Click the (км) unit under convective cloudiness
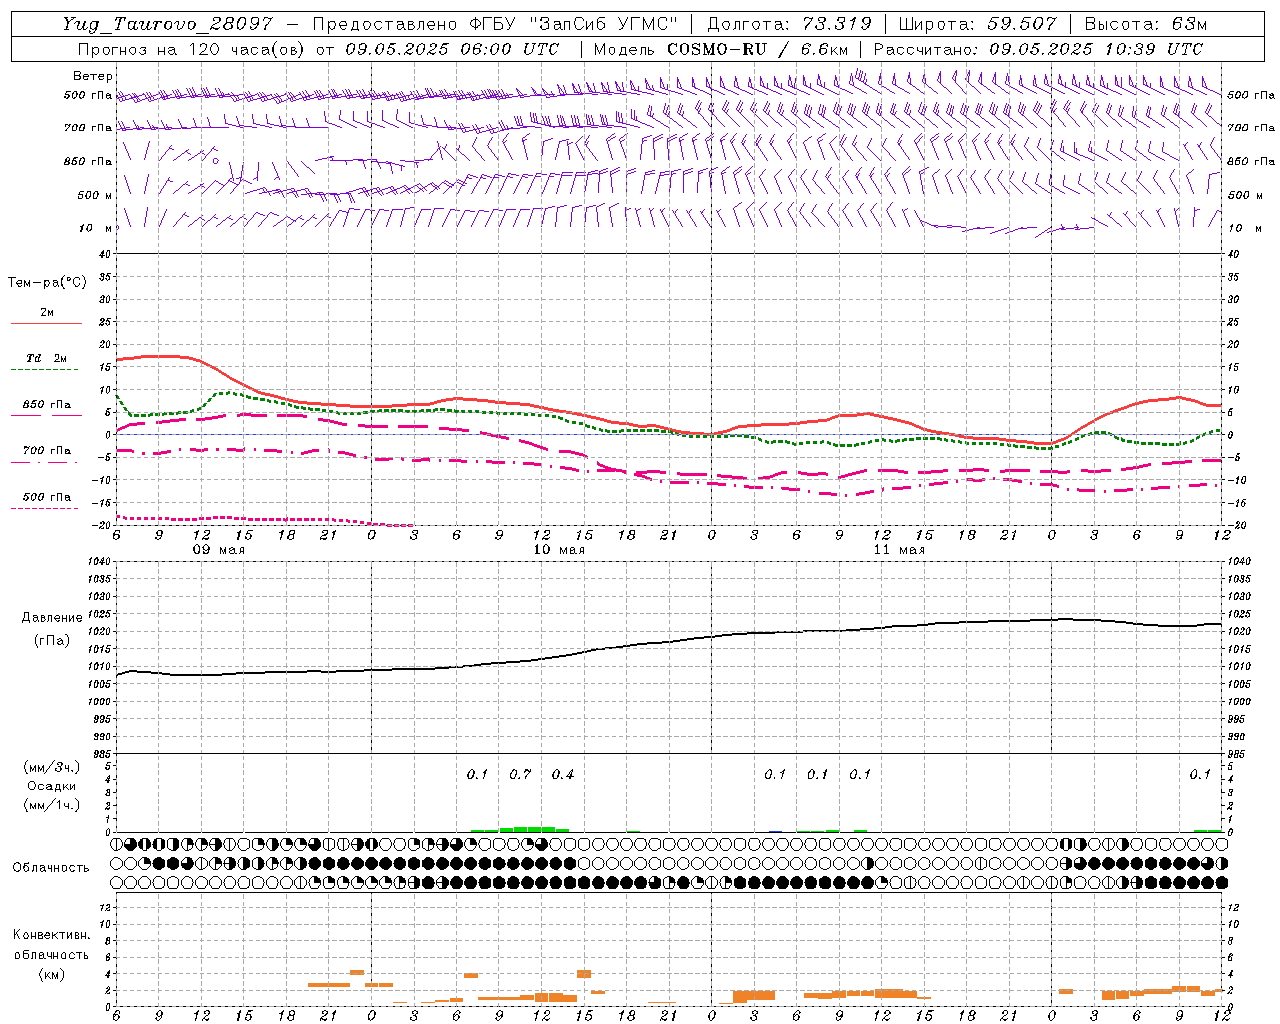Image resolution: width=1280 pixels, height=1024 pixels. 52,974
